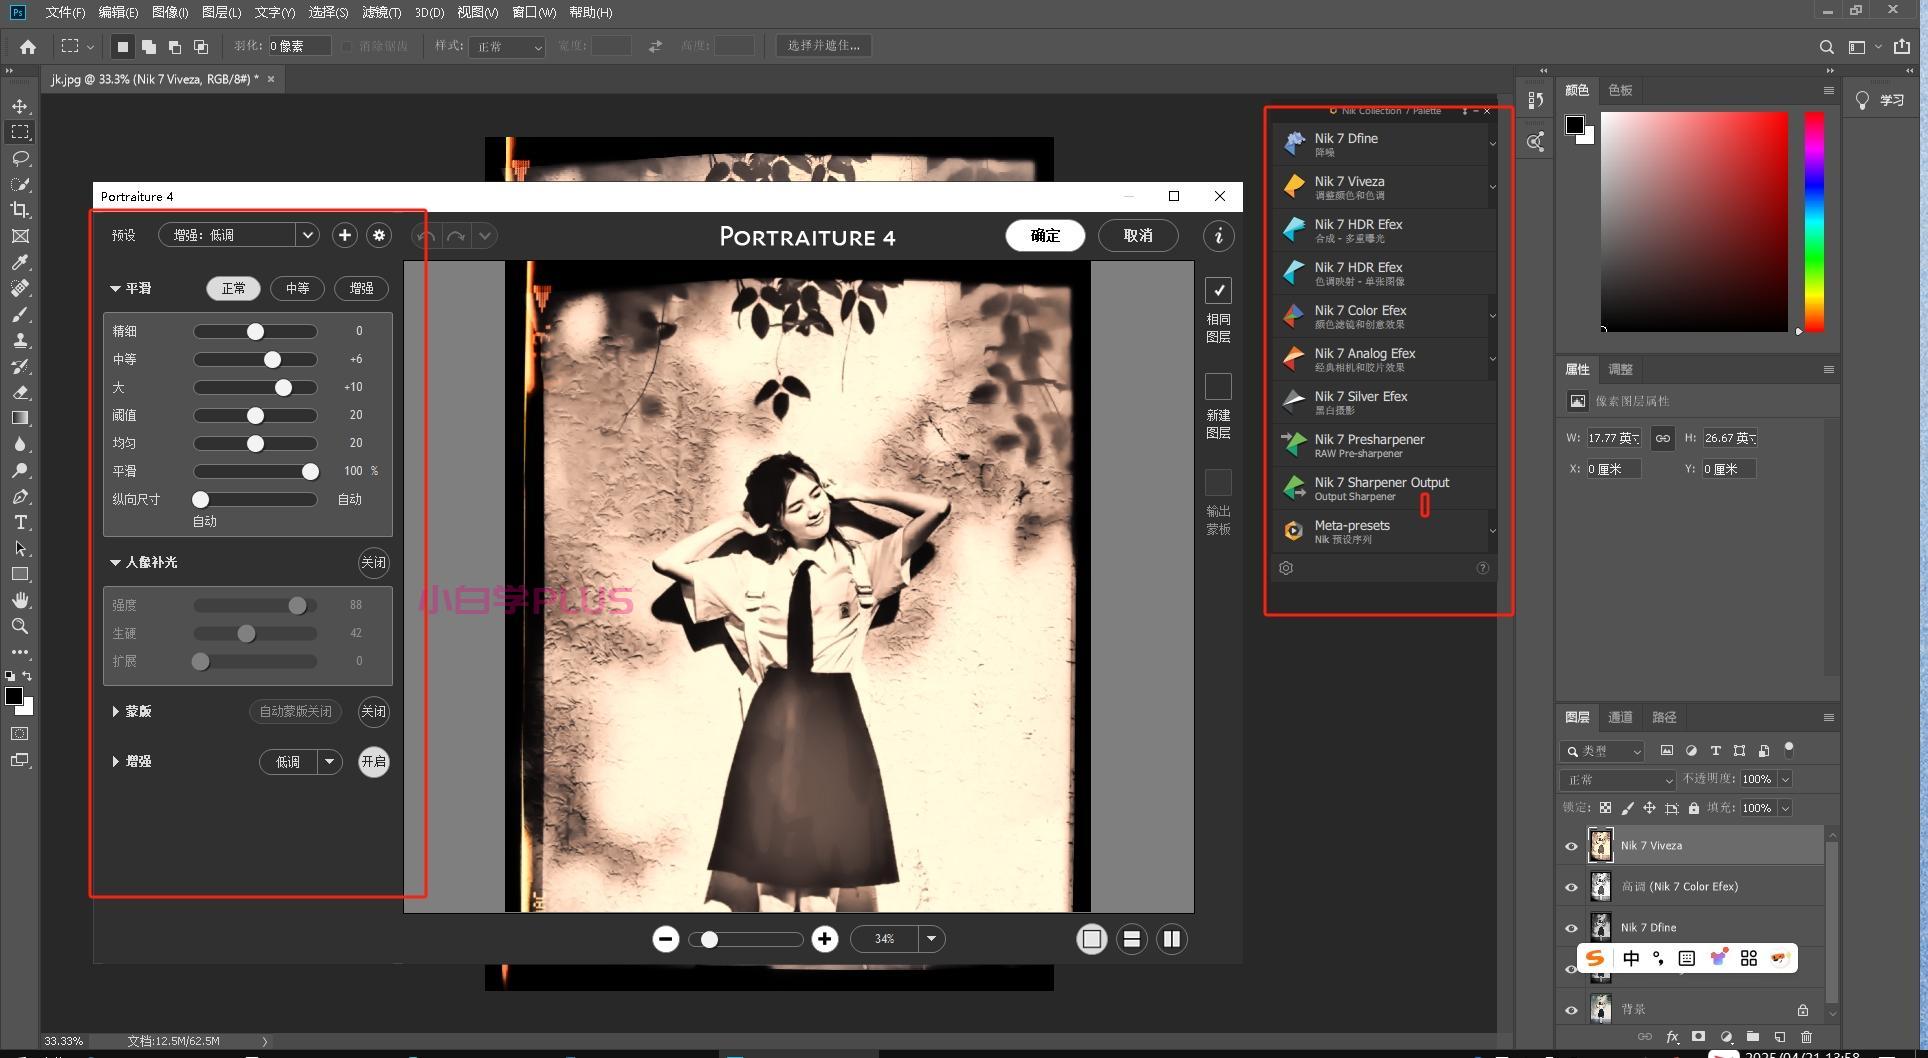The width and height of the screenshot is (1928, 1058).
Task: Open Nik Collection palette settings gear
Action: (1286, 568)
